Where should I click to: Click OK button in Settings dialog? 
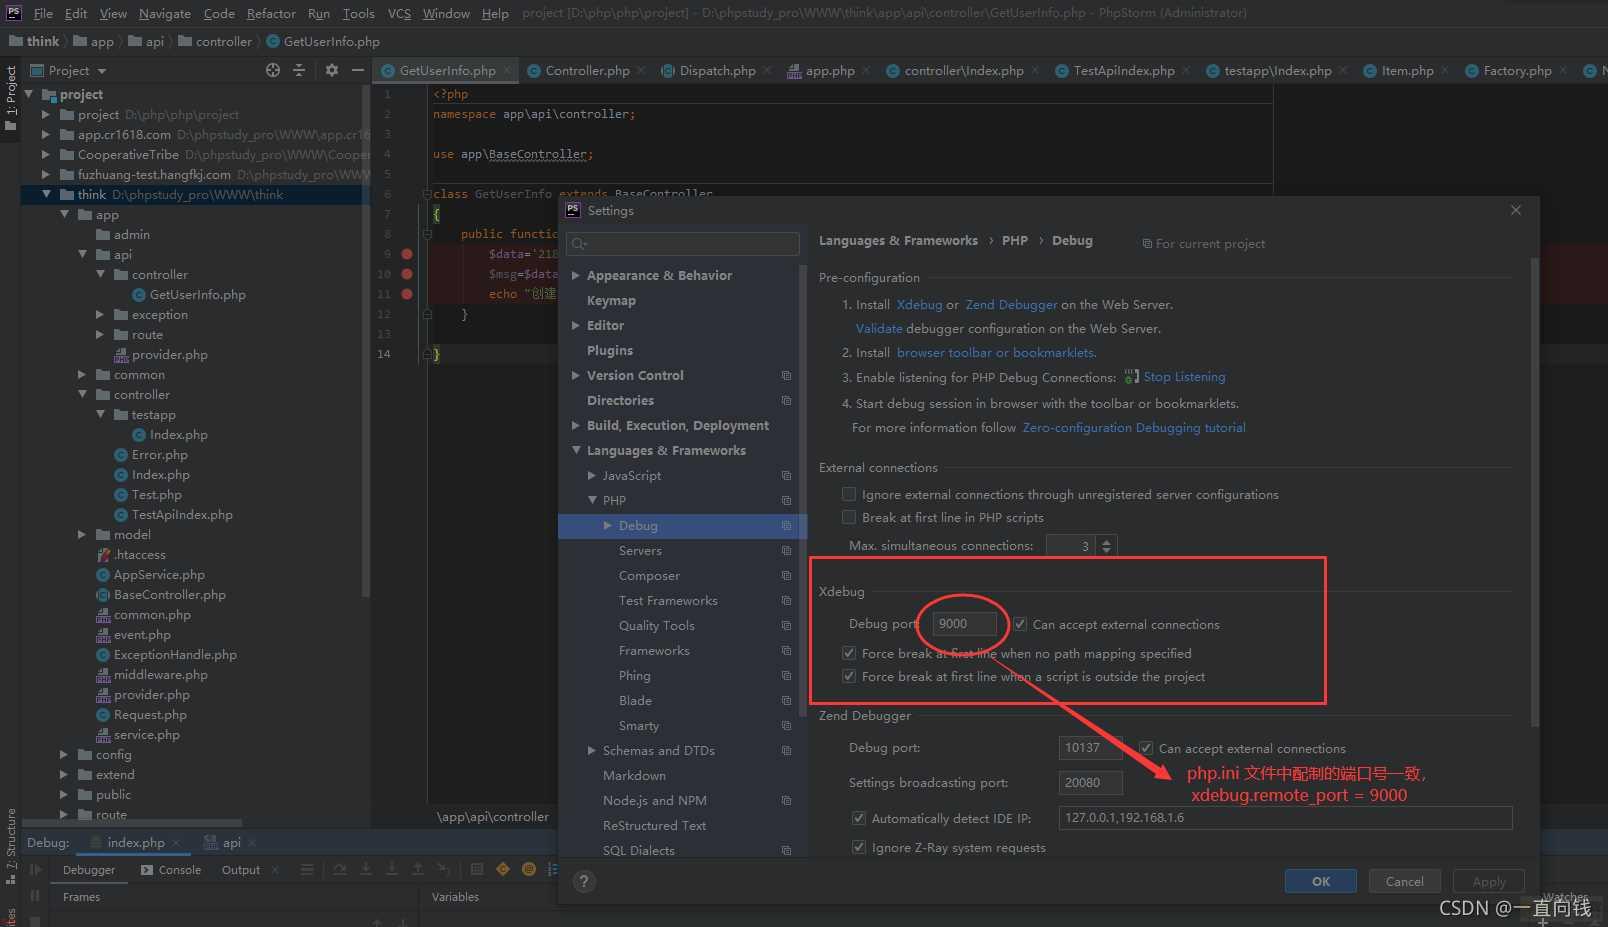[1321, 881]
